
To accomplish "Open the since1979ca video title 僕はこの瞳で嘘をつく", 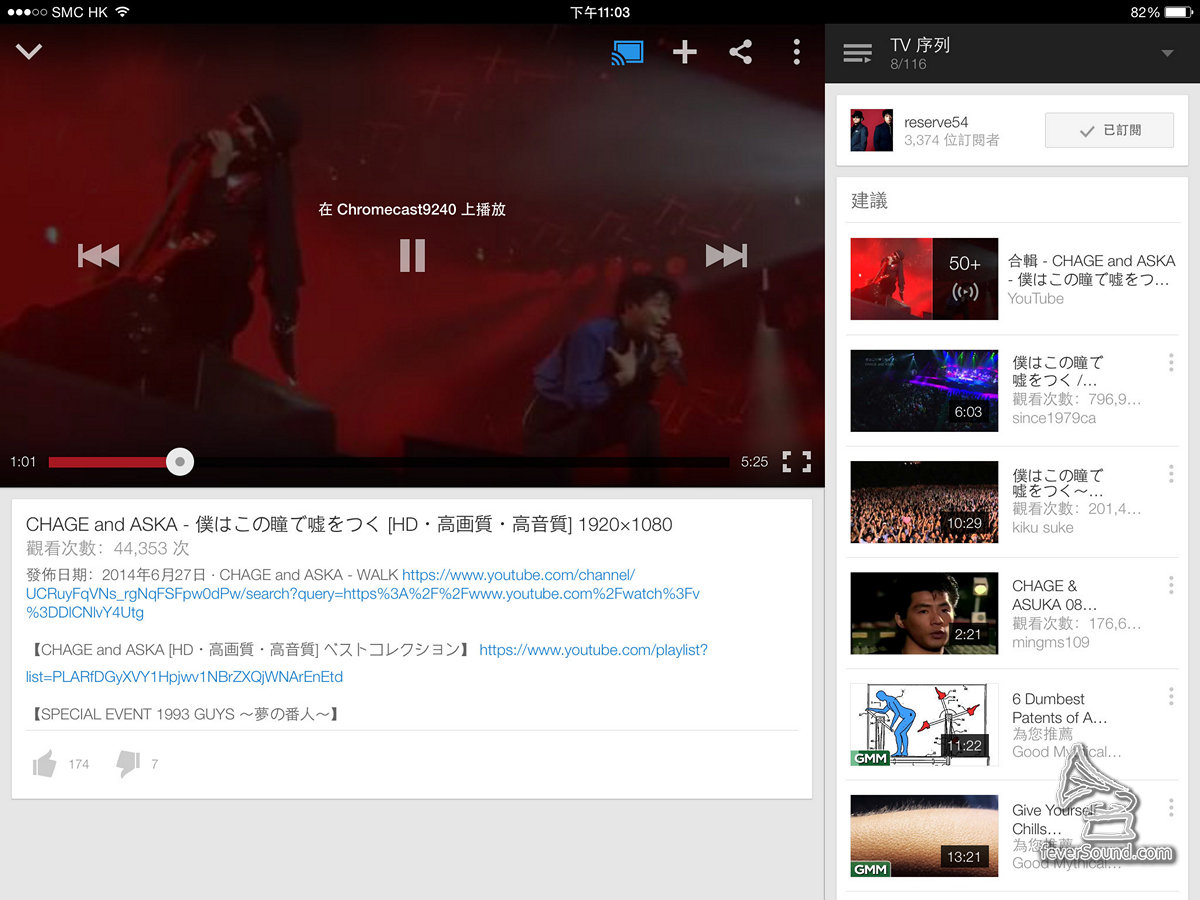I will (x=1058, y=371).
